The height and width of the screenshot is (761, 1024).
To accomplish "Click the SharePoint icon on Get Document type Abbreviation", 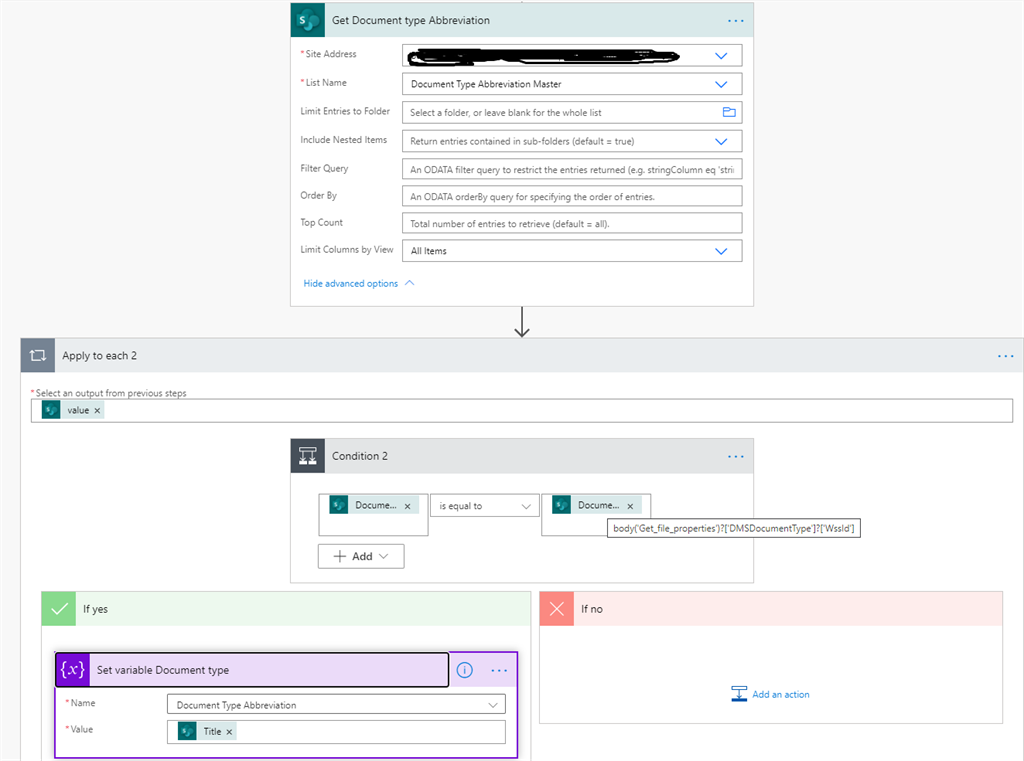I will (307, 19).
